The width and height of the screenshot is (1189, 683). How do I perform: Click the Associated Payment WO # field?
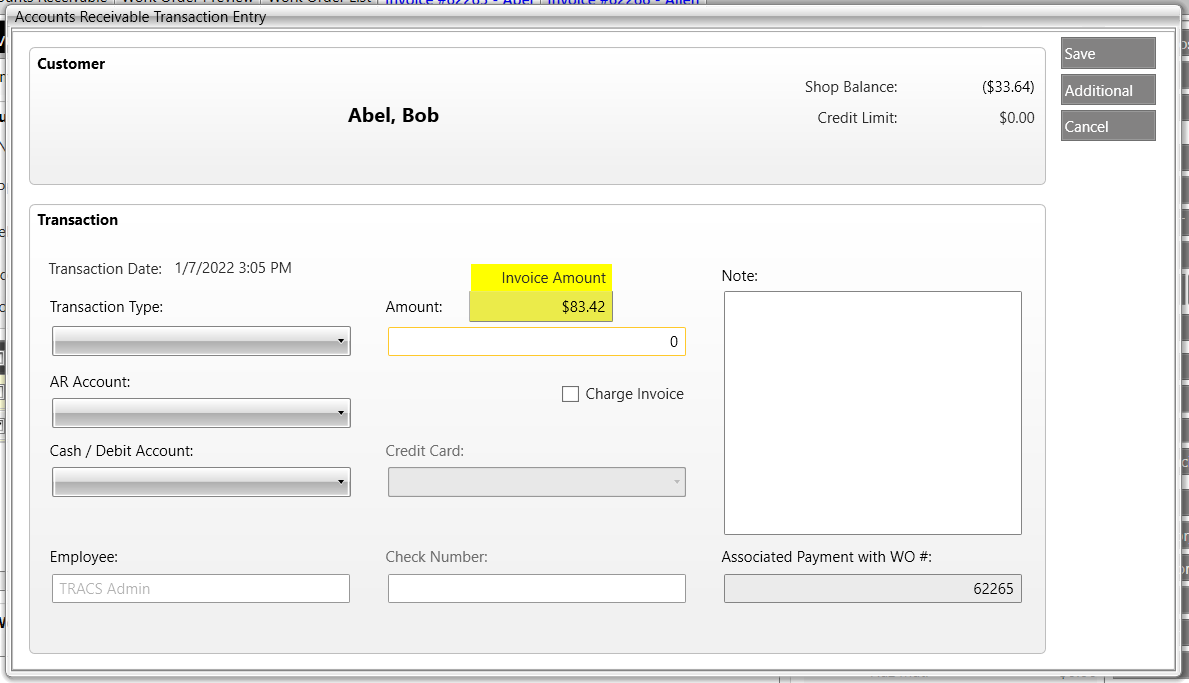pos(872,589)
